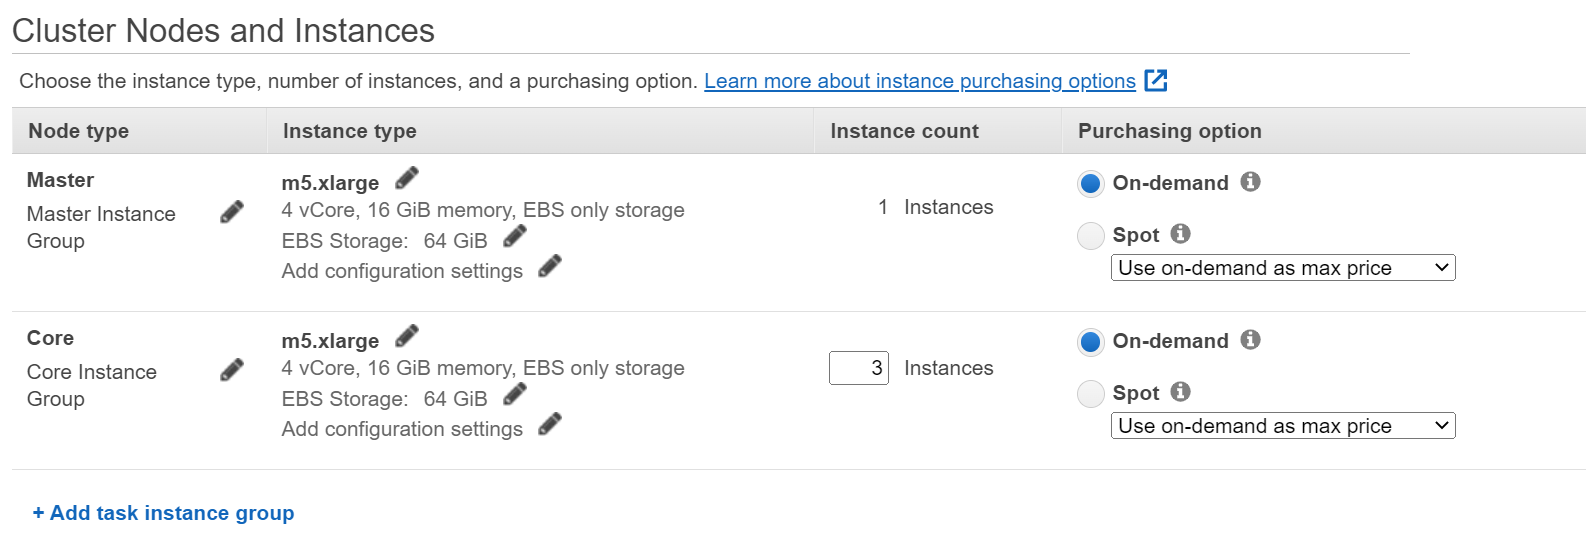Open Master max price dropdown
This screenshot has height=552, width=1586.
pyautogui.click(x=1283, y=268)
